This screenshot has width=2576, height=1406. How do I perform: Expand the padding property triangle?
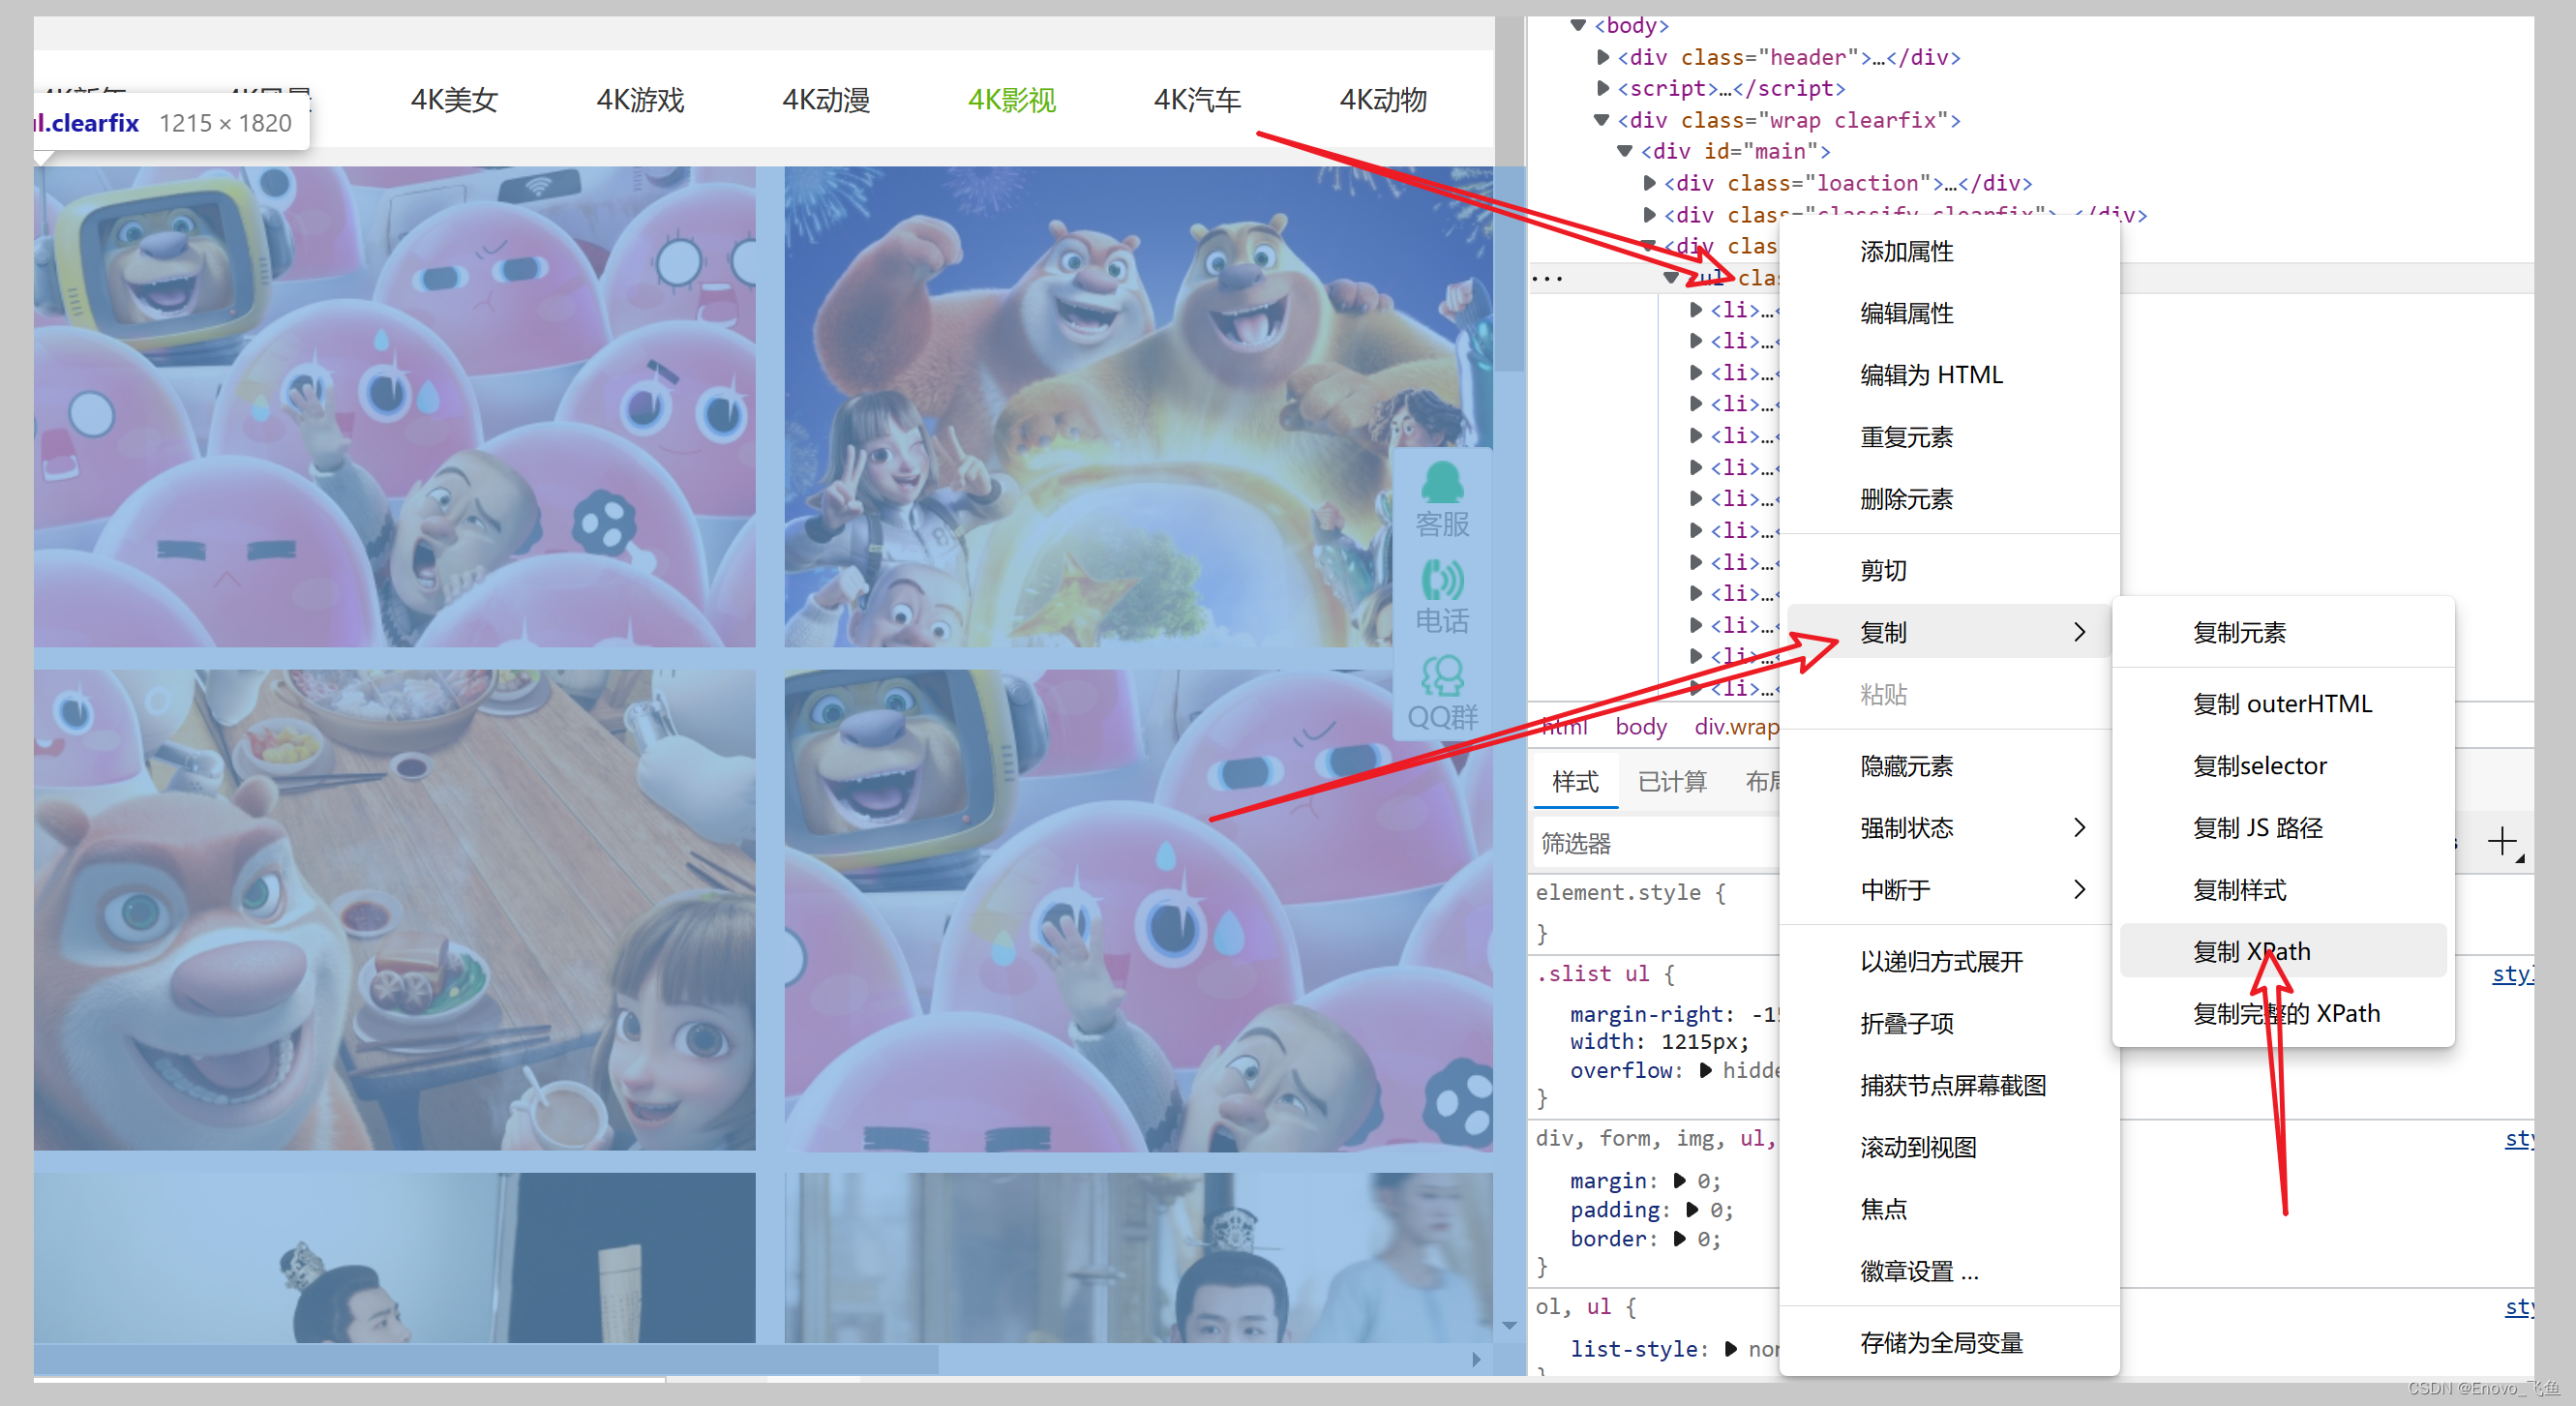[x=1692, y=1210]
